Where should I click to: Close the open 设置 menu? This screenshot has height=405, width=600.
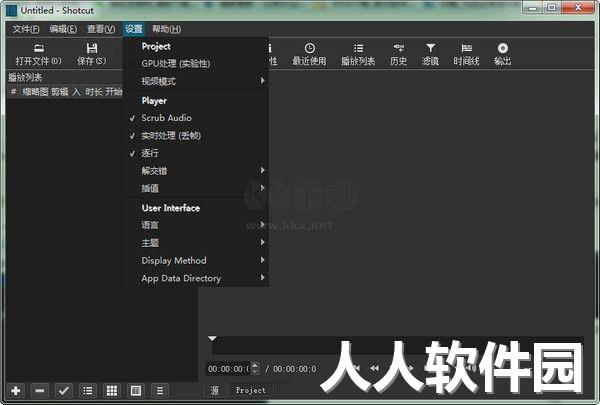(x=134, y=29)
